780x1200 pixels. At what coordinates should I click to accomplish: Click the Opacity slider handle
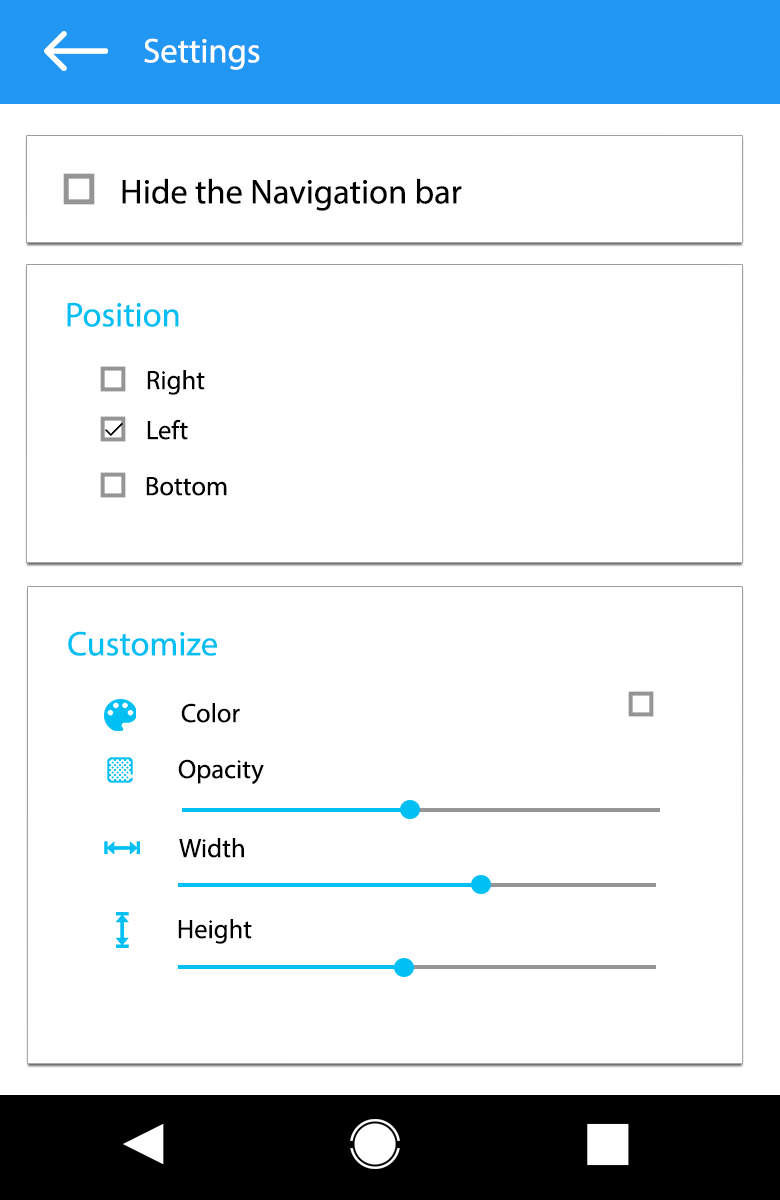[409, 809]
